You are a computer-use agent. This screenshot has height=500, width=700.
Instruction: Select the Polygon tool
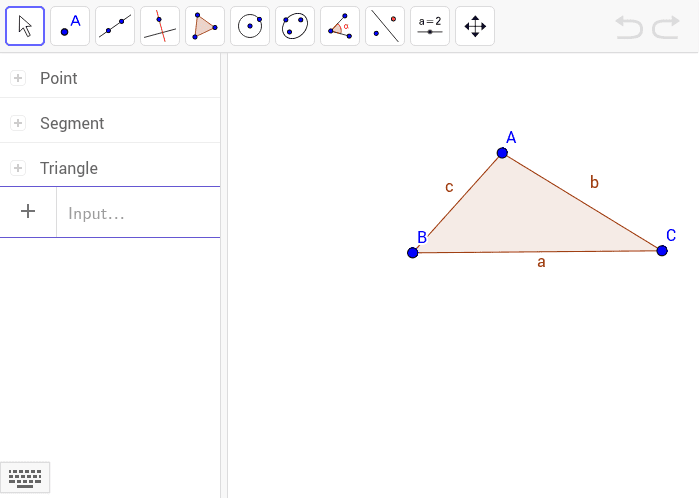click(205, 26)
